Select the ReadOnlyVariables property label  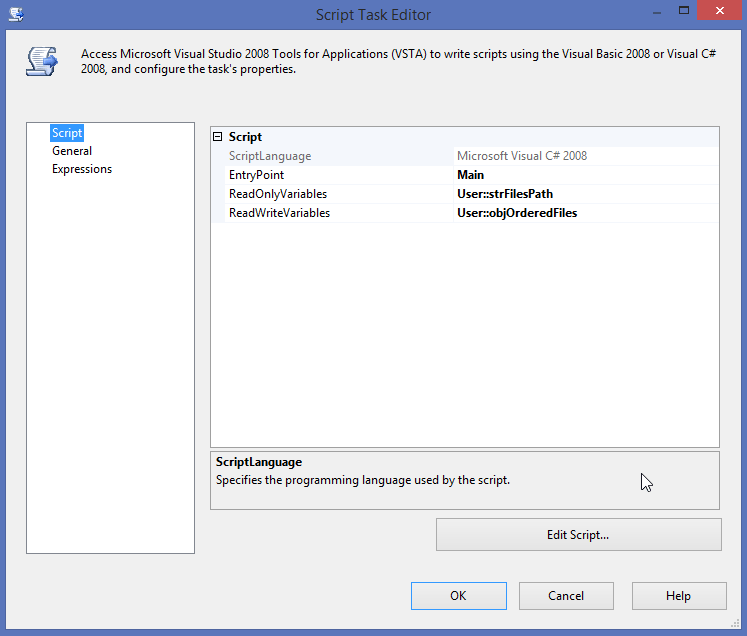pyautogui.click(x=278, y=194)
